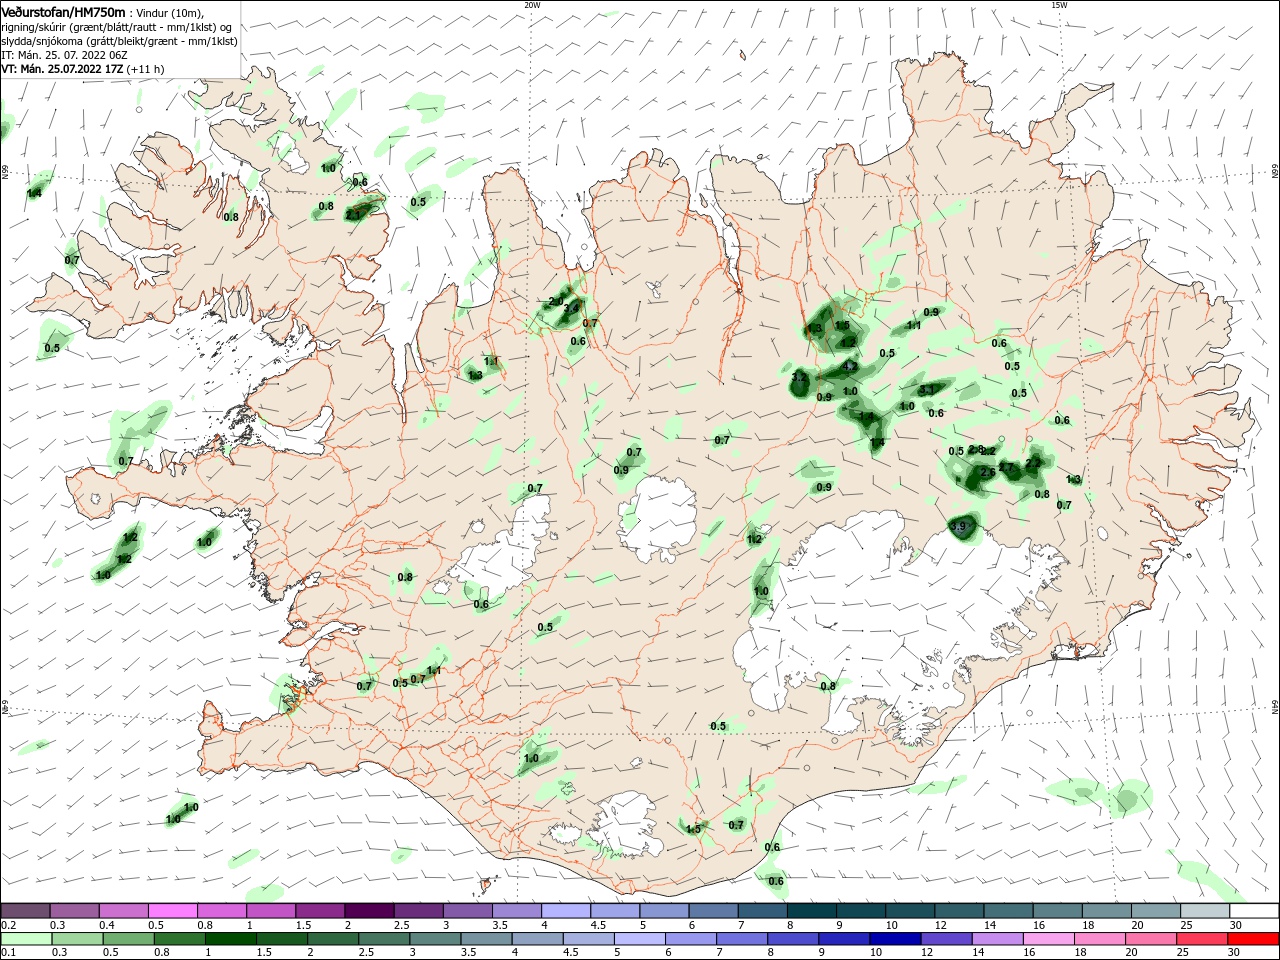Click the "0.1" label in the rain legend row

pyautogui.click(x=8, y=951)
